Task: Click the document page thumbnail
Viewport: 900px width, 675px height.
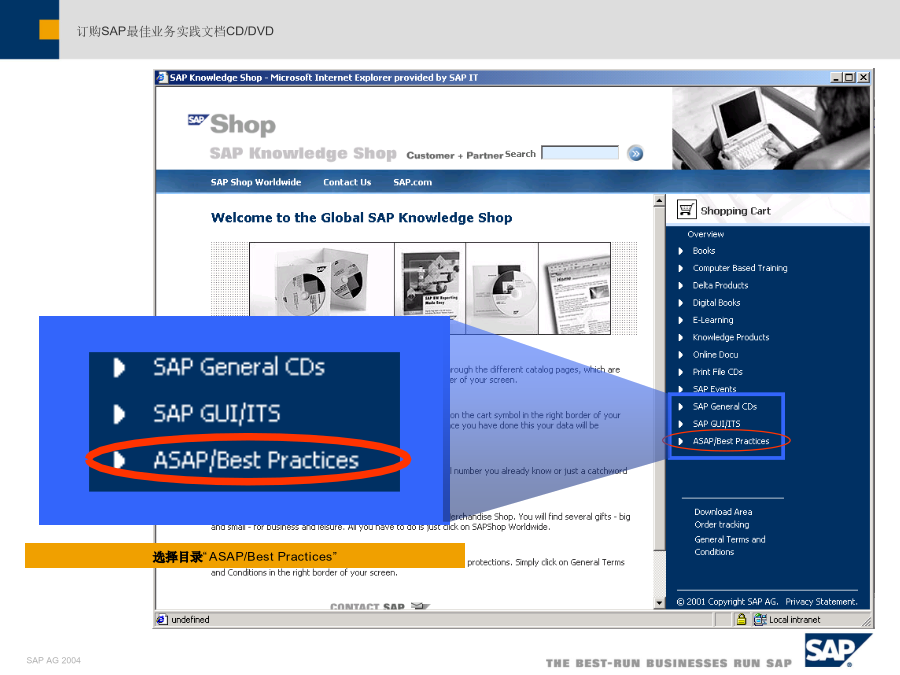Action: (575, 288)
